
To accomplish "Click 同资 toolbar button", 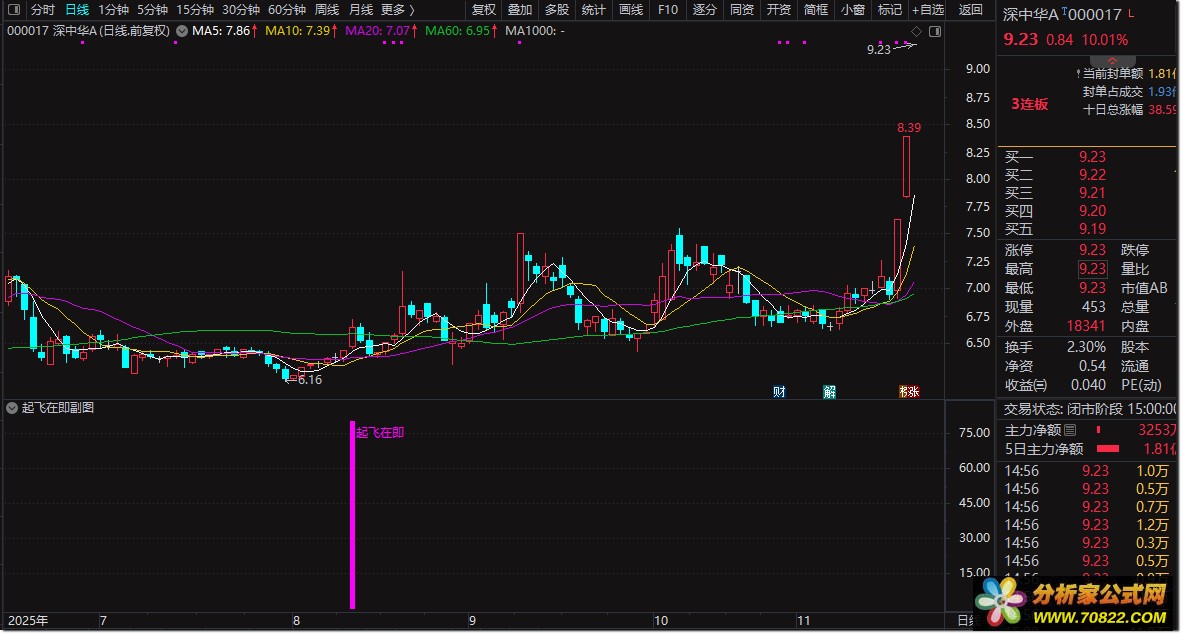I will coord(742,10).
